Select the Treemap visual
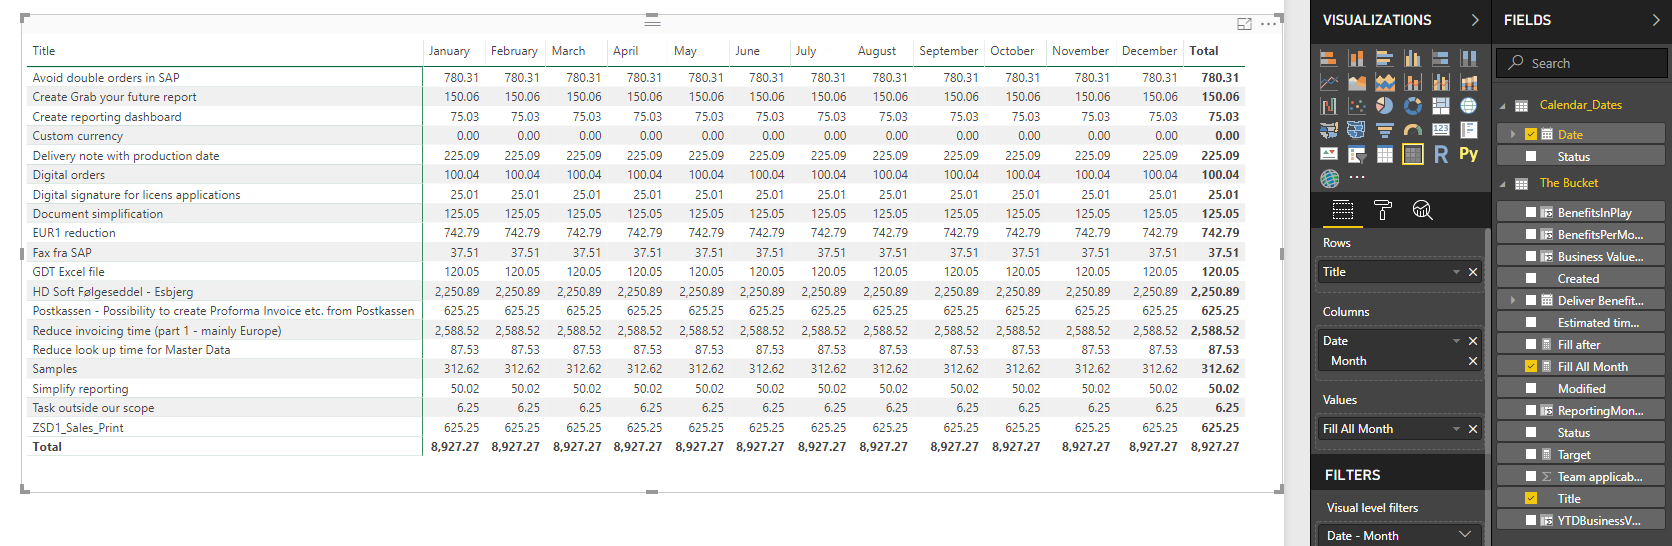The image size is (1672, 546). click(x=1441, y=106)
